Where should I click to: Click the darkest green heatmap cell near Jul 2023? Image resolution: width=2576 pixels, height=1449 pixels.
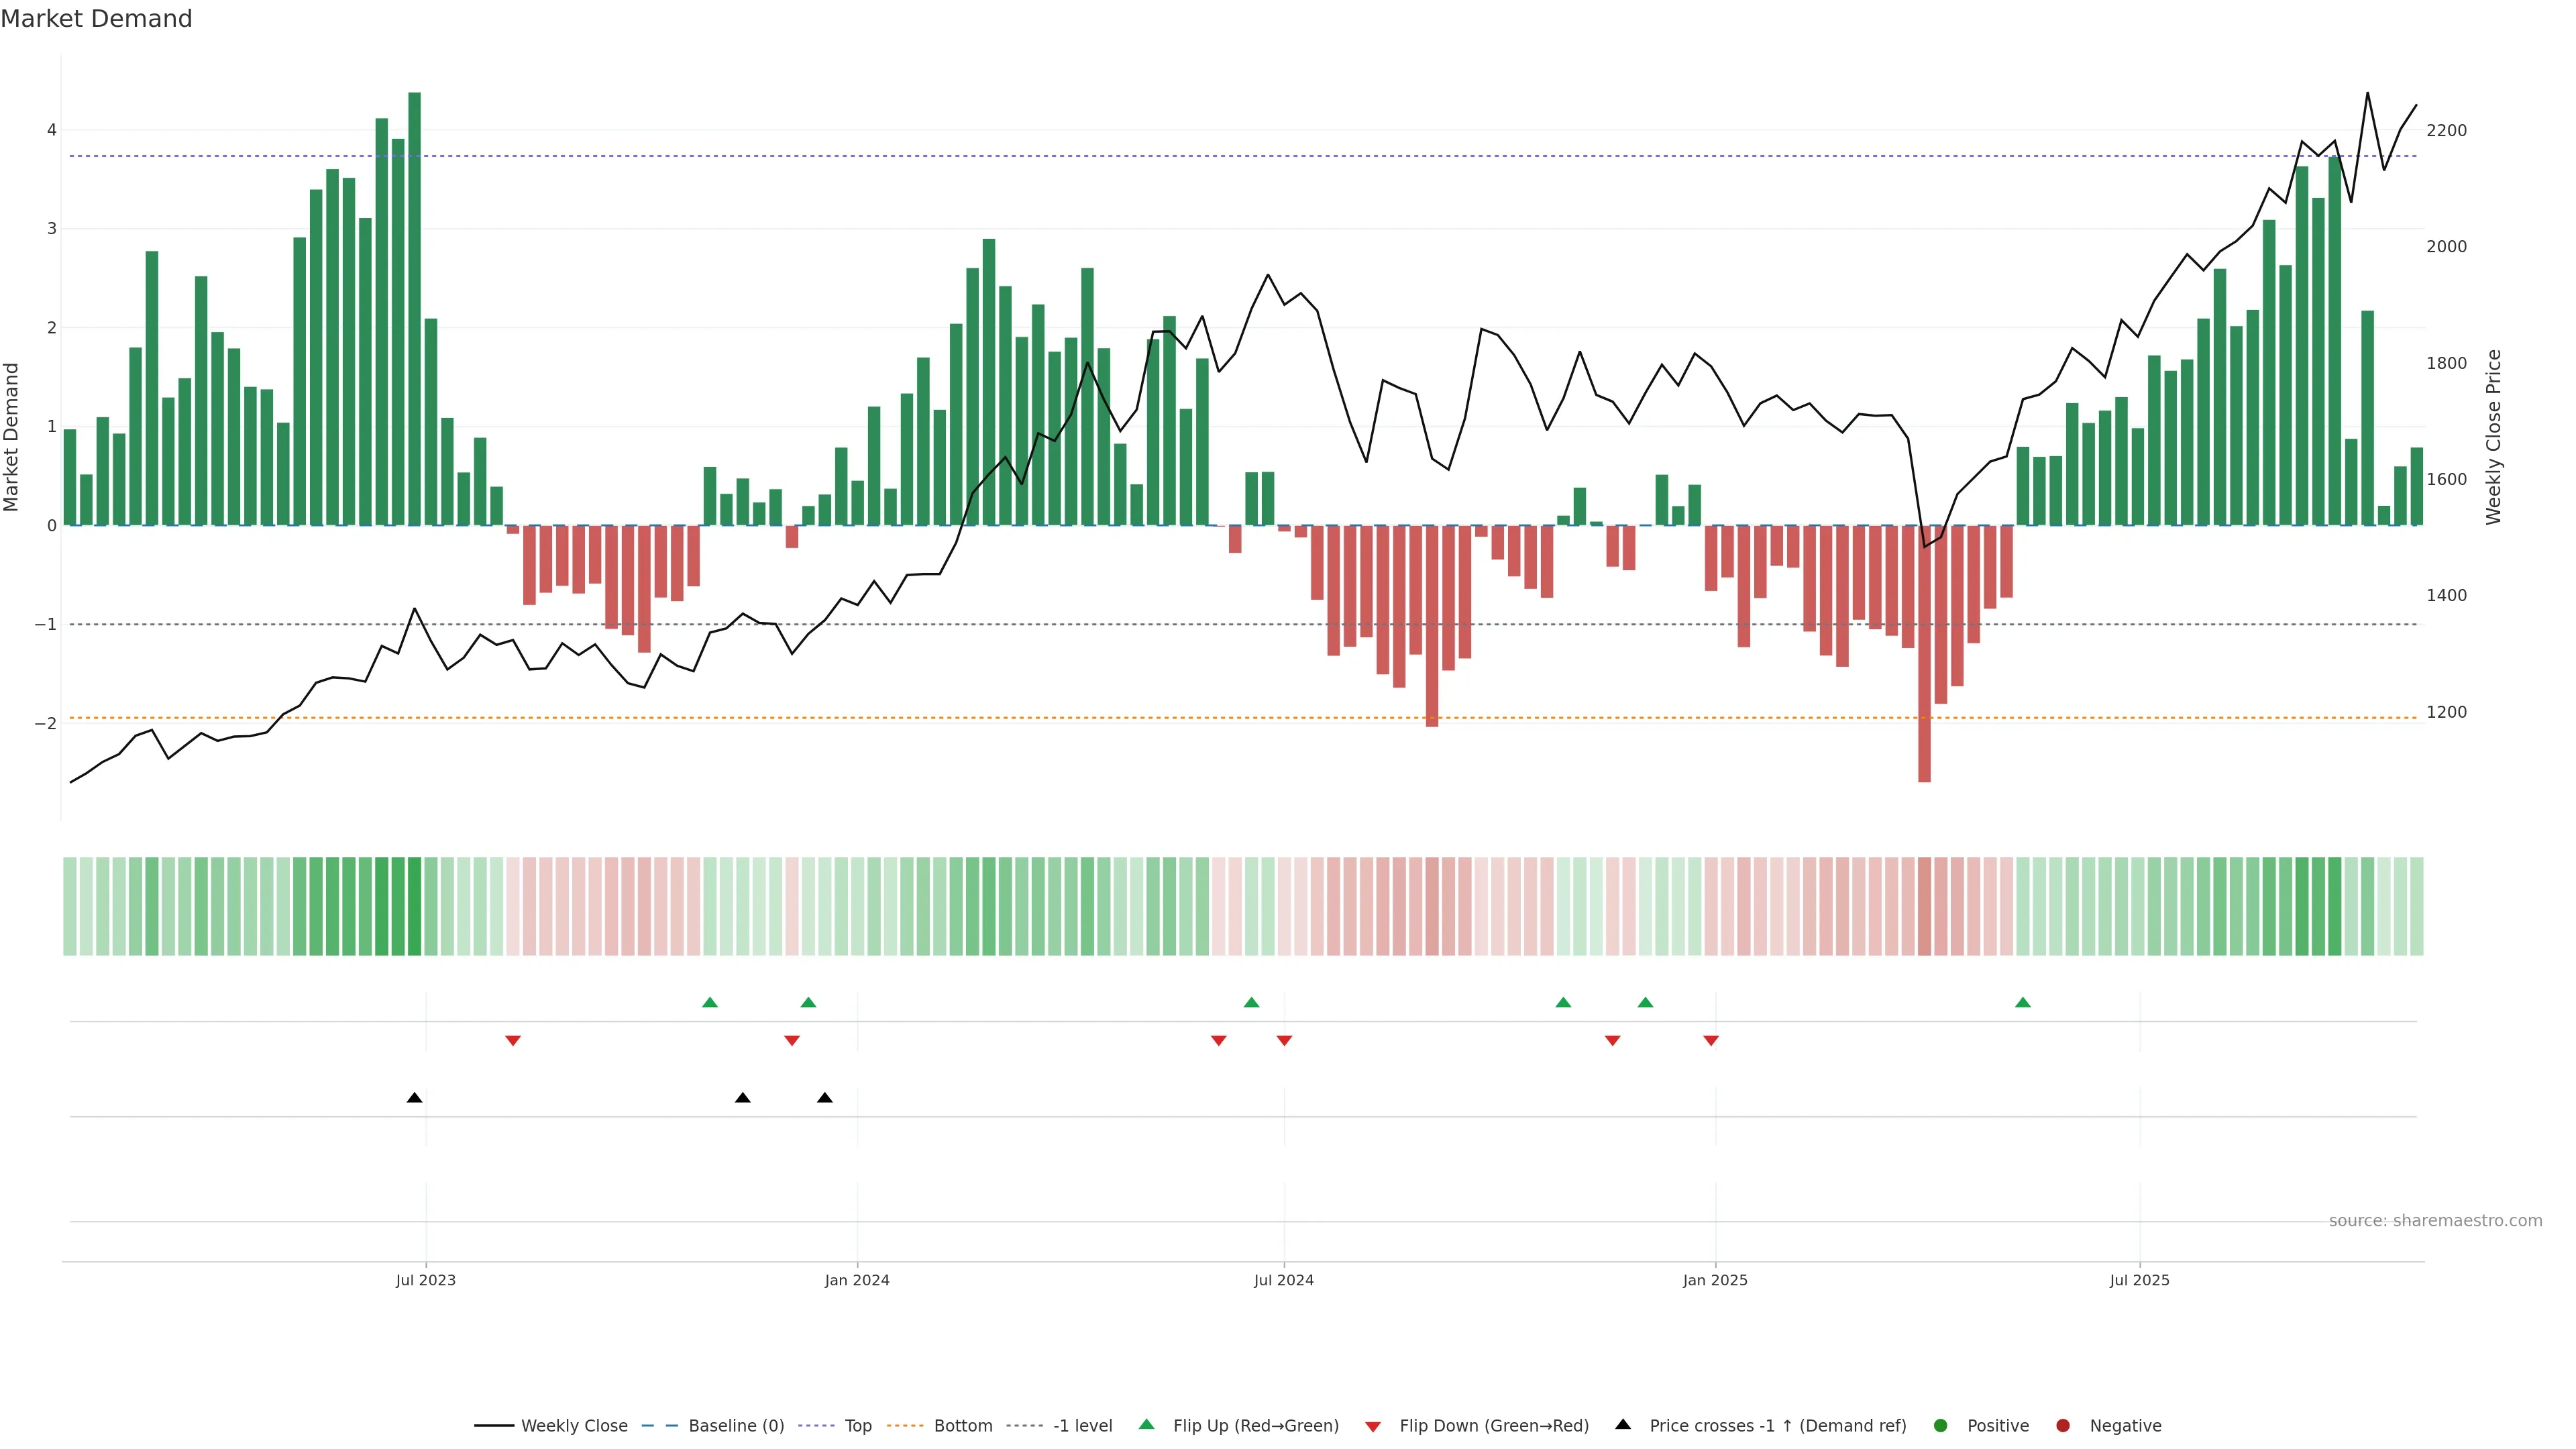coord(414,906)
